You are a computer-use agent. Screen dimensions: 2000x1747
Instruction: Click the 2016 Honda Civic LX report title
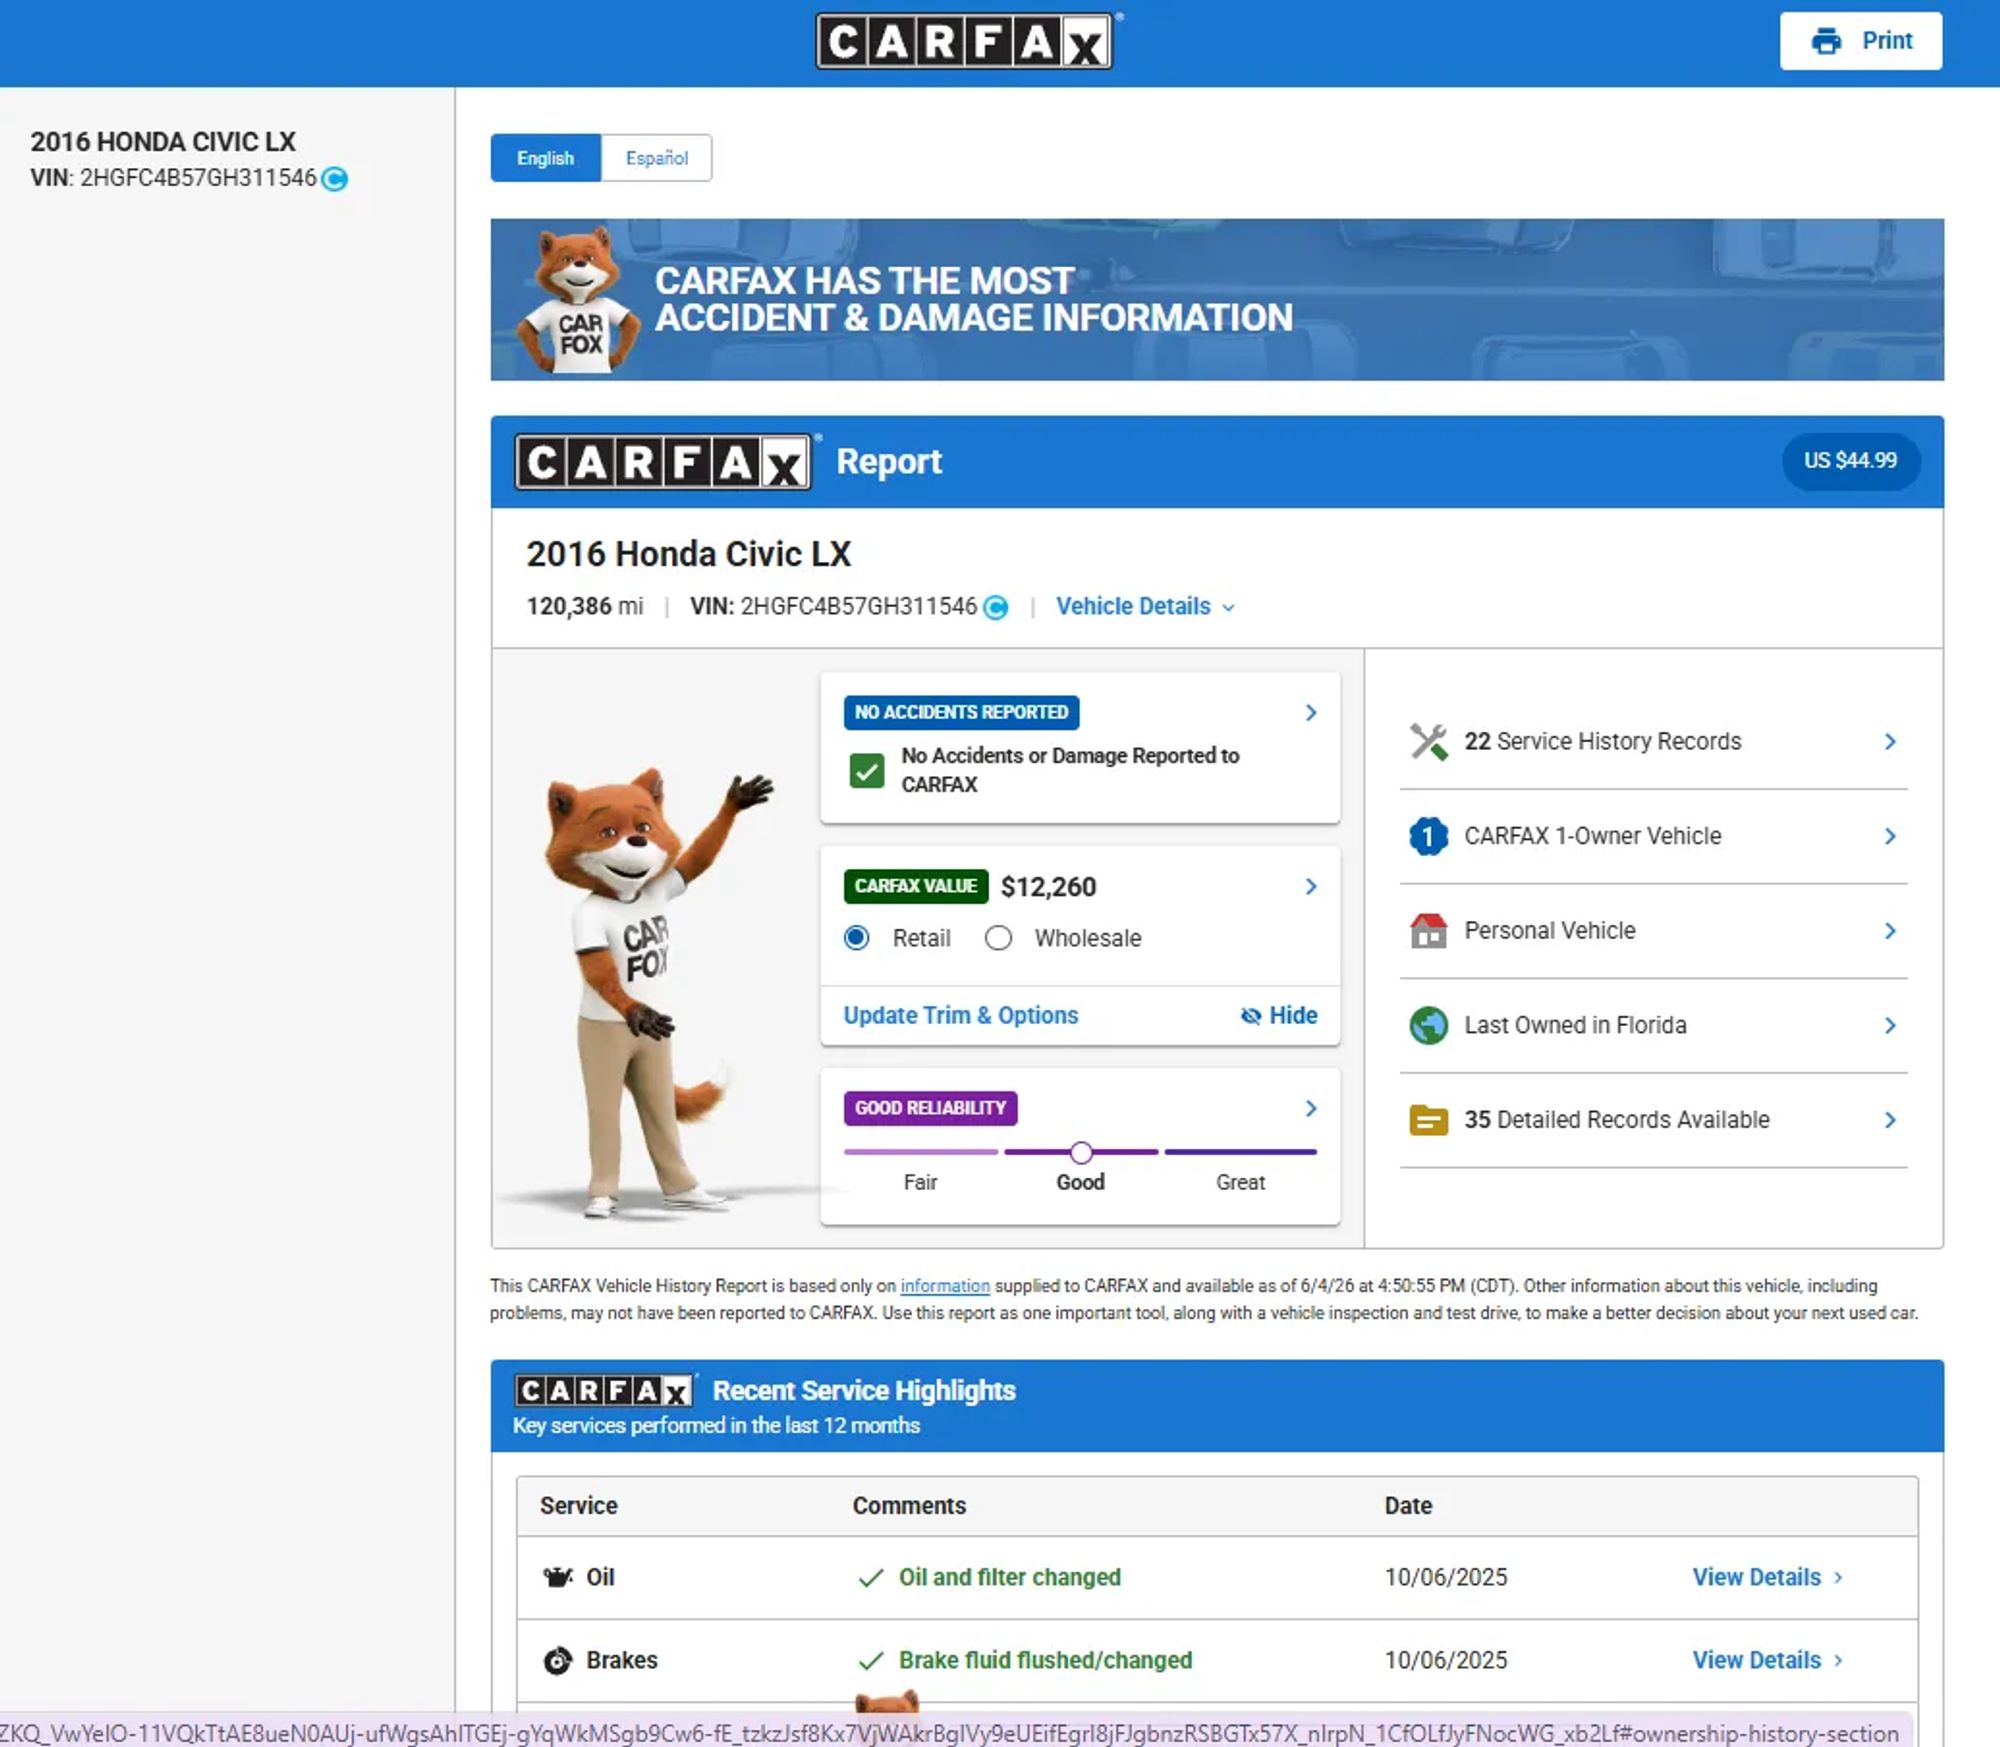pyautogui.click(x=689, y=554)
